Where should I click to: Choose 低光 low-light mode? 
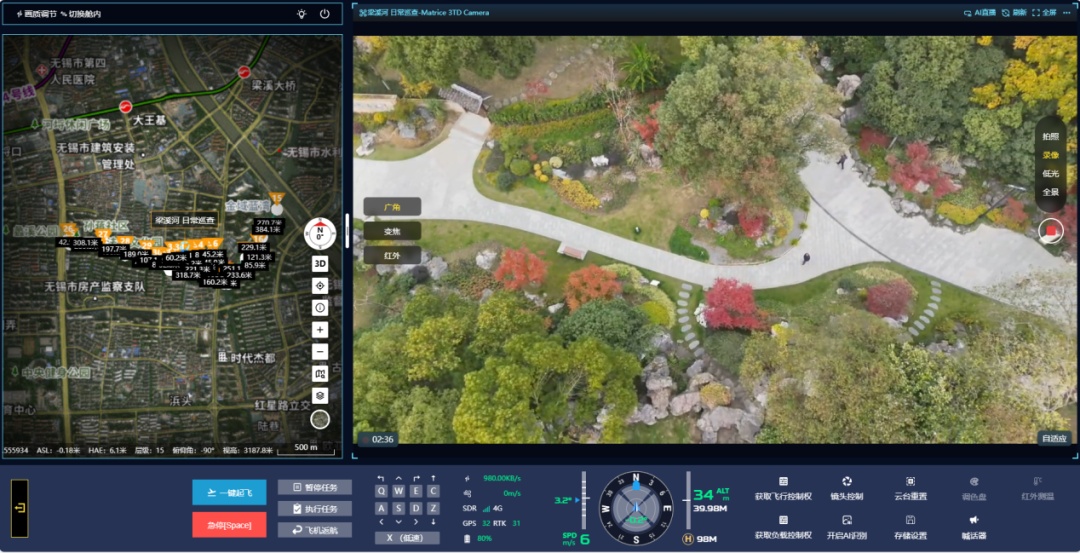pos(1050,174)
